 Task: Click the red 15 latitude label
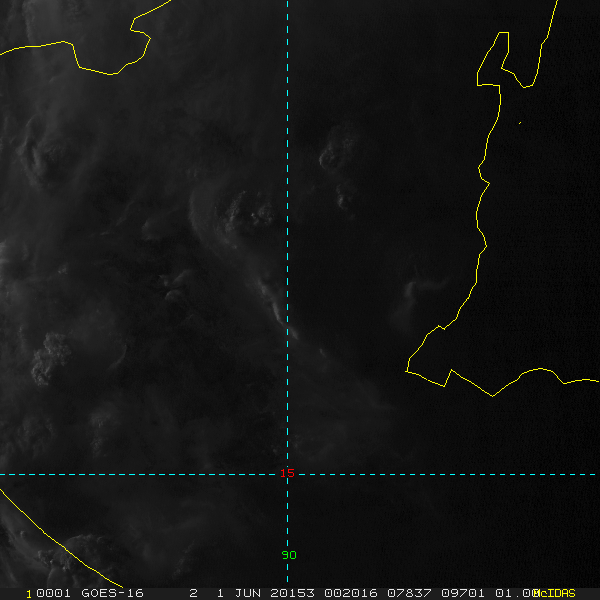pyautogui.click(x=287, y=474)
